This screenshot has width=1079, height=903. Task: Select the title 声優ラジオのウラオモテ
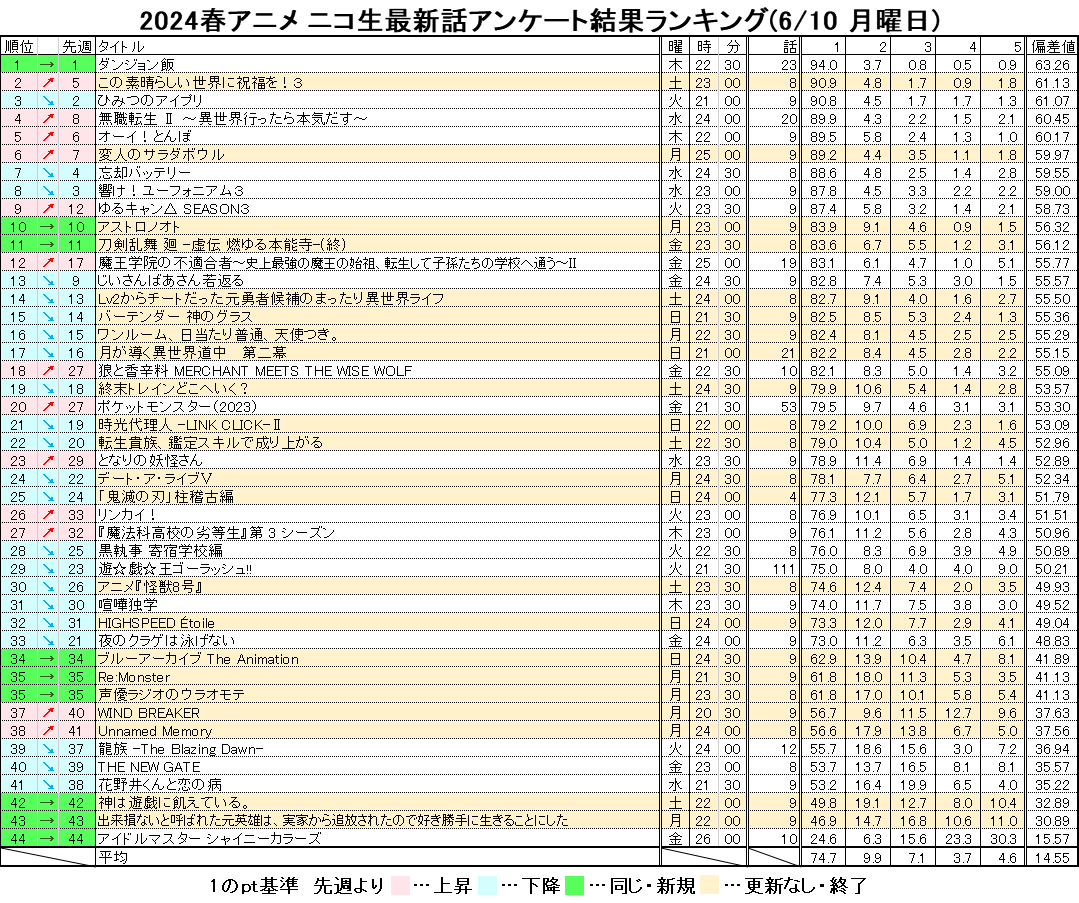point(171,694)
